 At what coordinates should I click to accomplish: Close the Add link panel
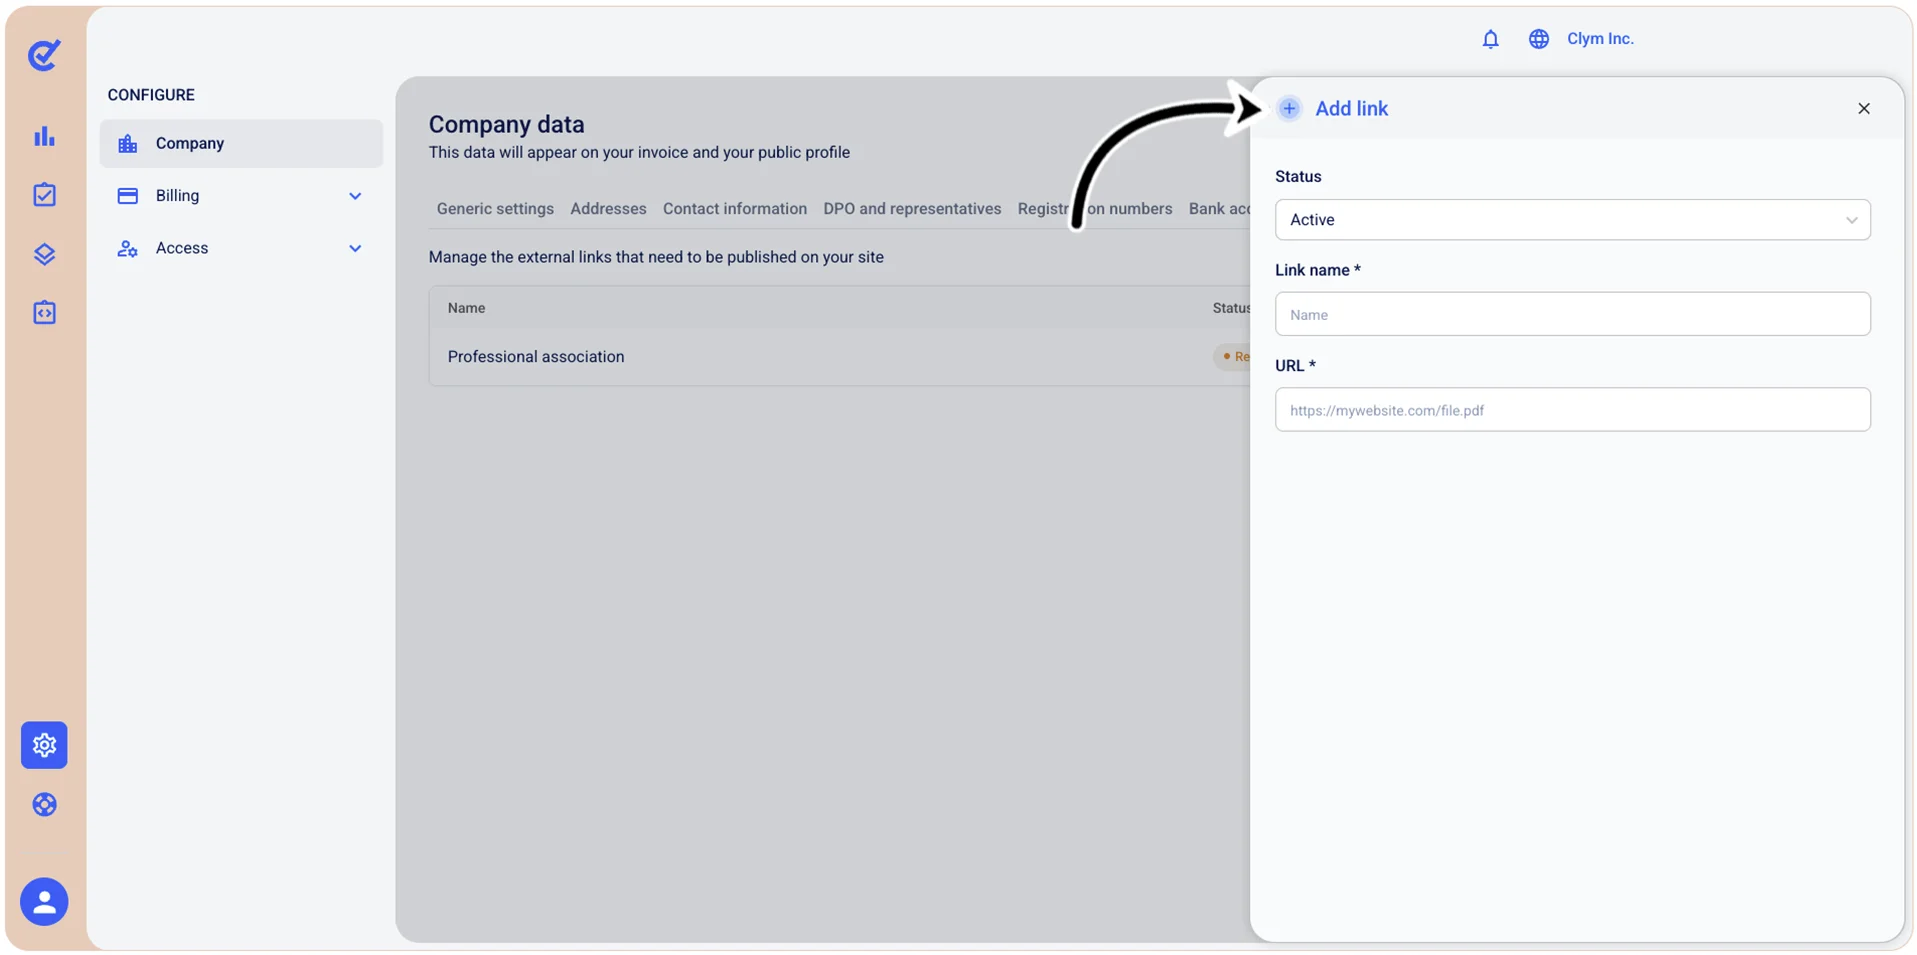(1864, 108)
